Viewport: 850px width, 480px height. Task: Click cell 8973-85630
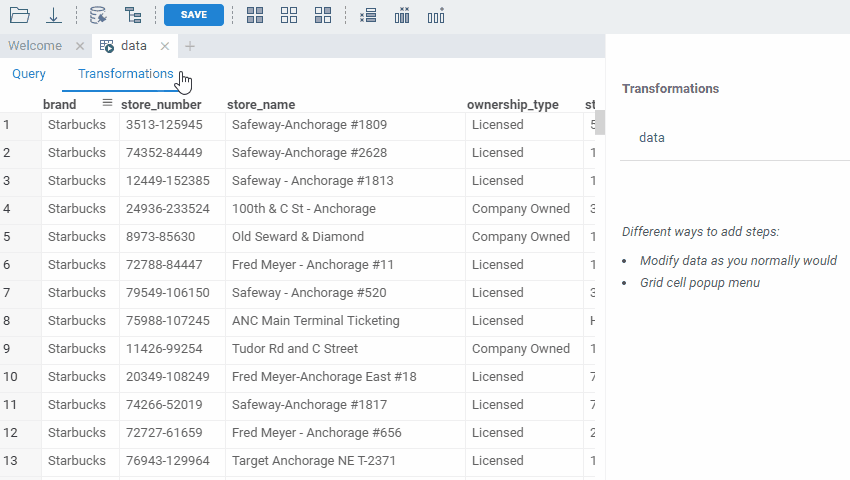[x=172, y=237]
